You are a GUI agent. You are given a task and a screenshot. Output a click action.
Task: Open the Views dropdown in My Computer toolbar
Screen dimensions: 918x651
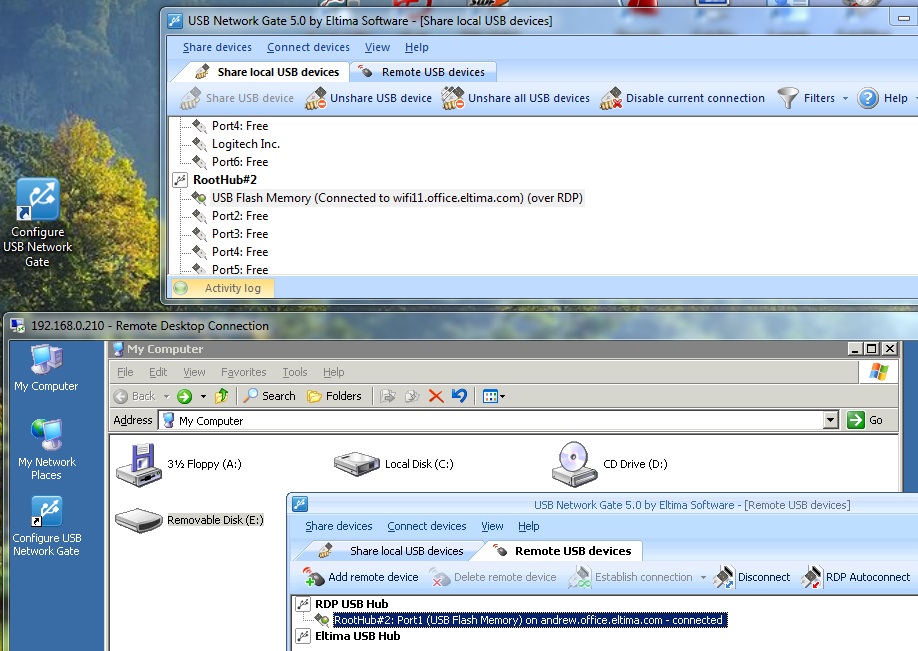(494, 395)
